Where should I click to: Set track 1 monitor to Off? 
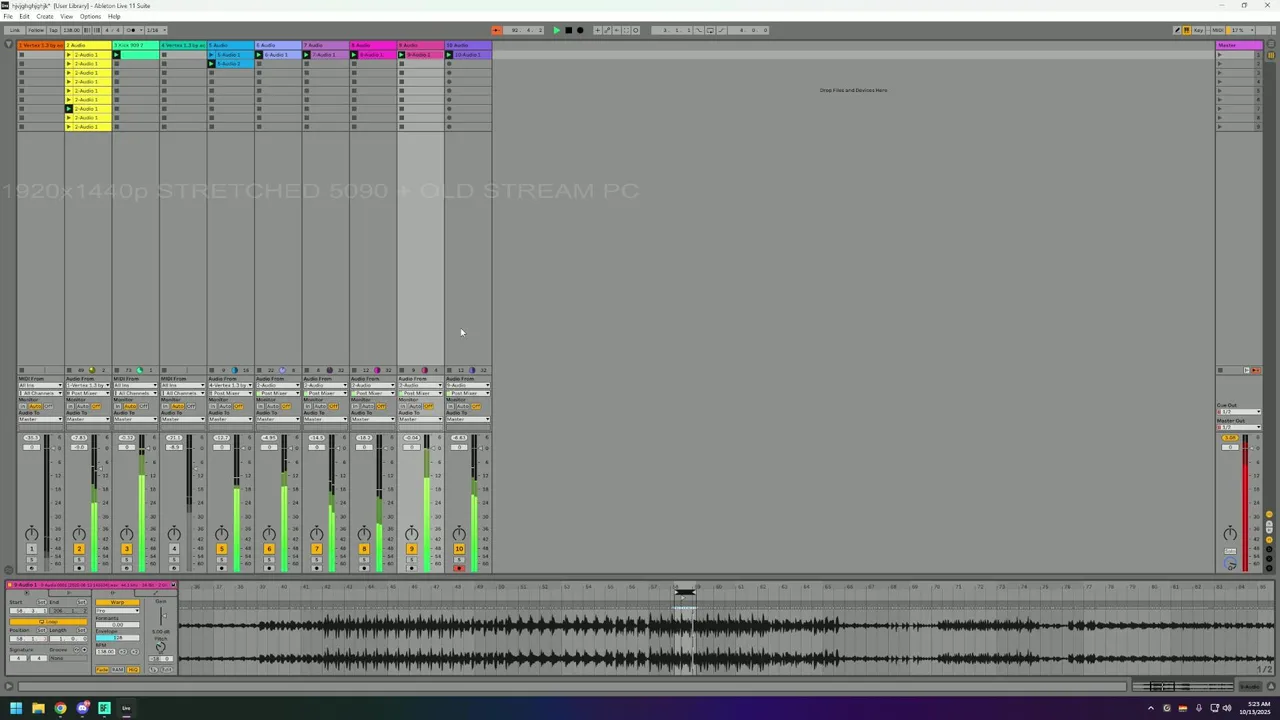[x=48, y=406]
